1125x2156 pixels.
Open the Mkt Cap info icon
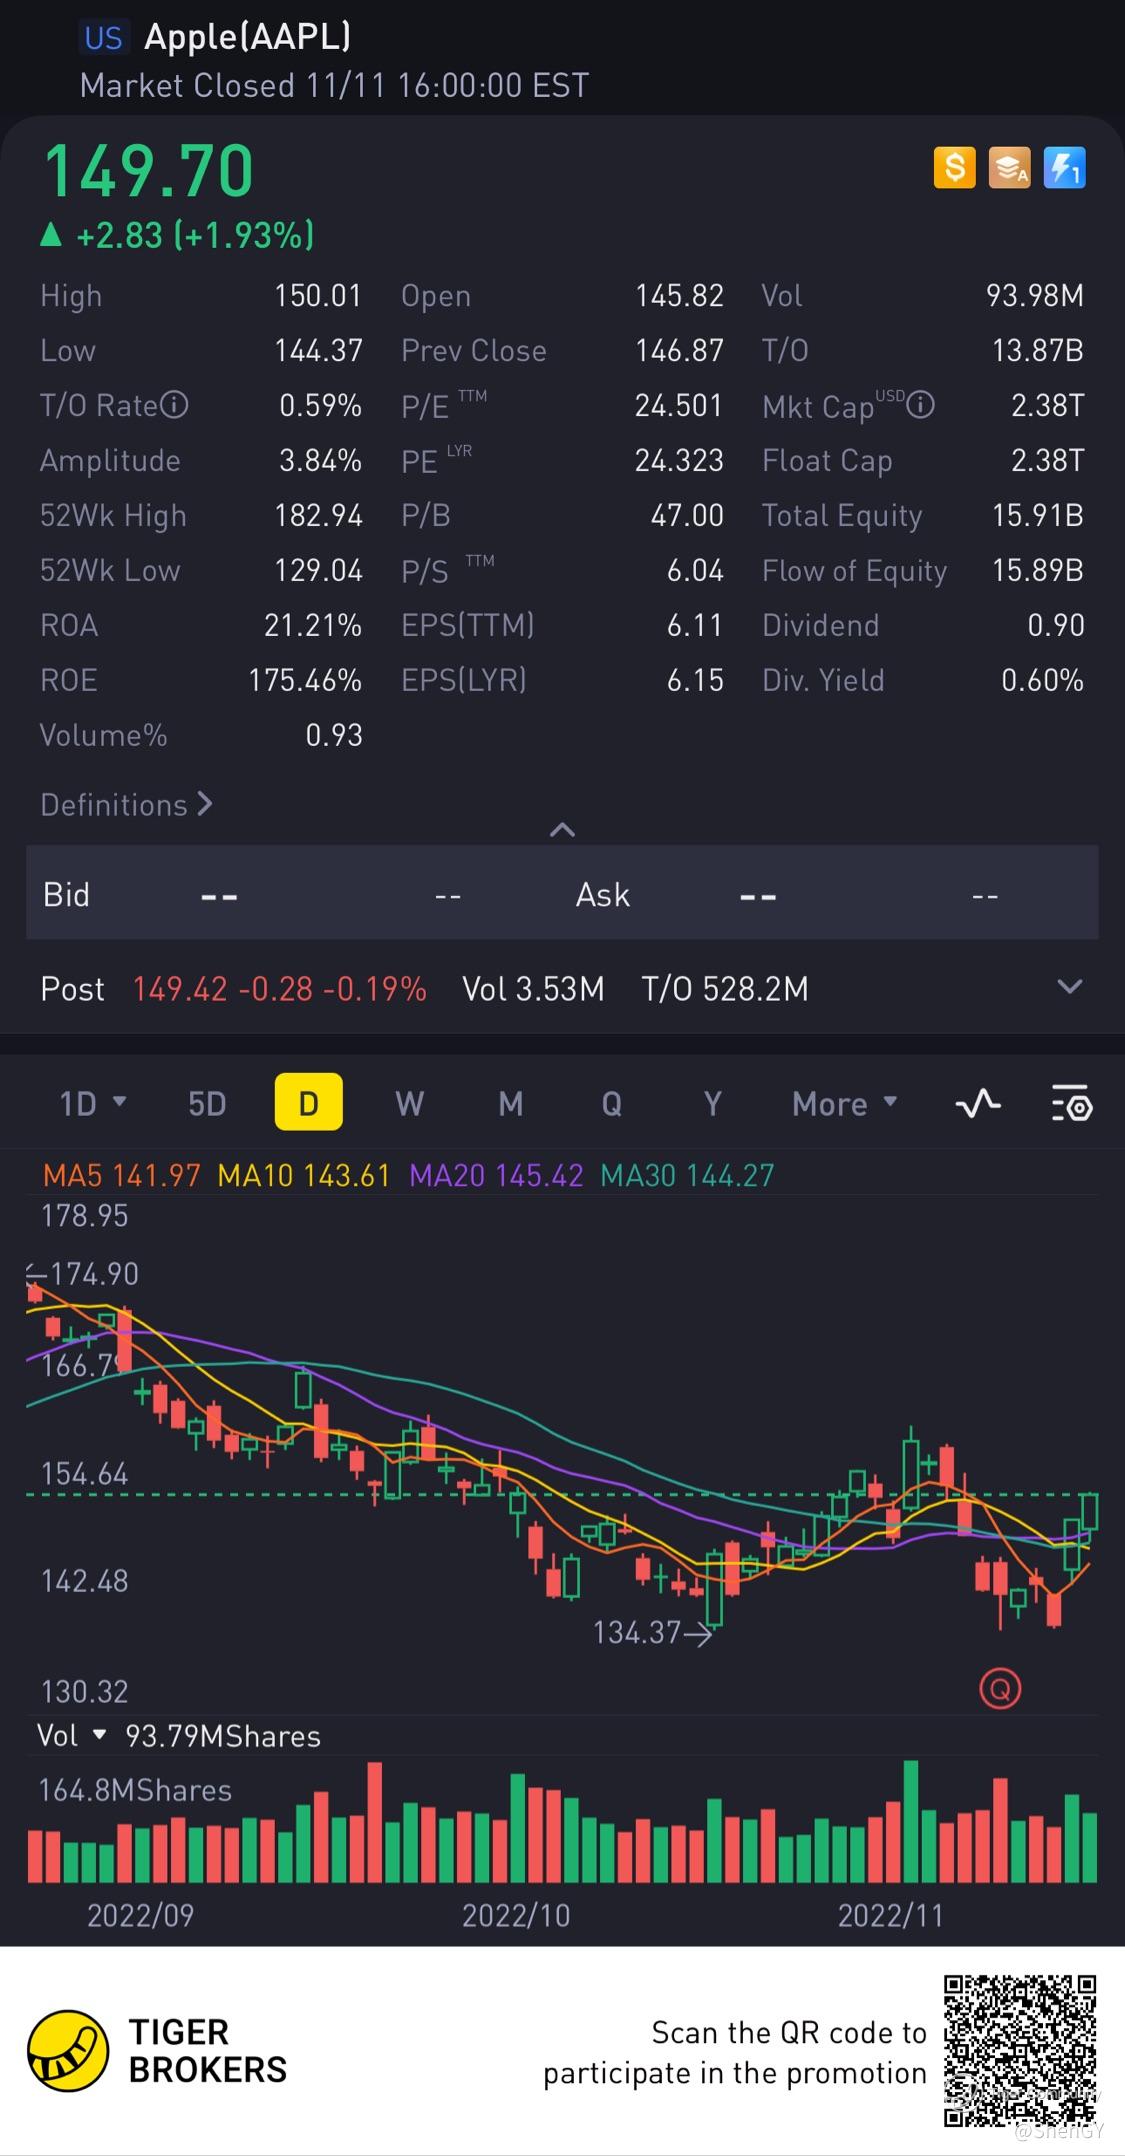click(x=920, y=405)
